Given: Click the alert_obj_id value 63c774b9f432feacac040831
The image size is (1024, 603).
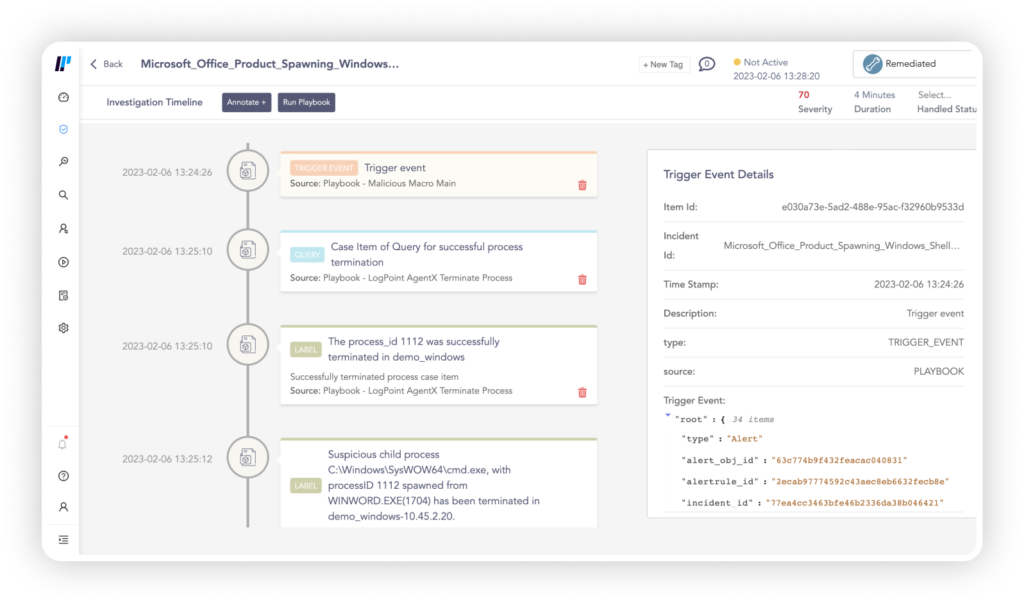Looking at the screenshot, I should (839, 461).
